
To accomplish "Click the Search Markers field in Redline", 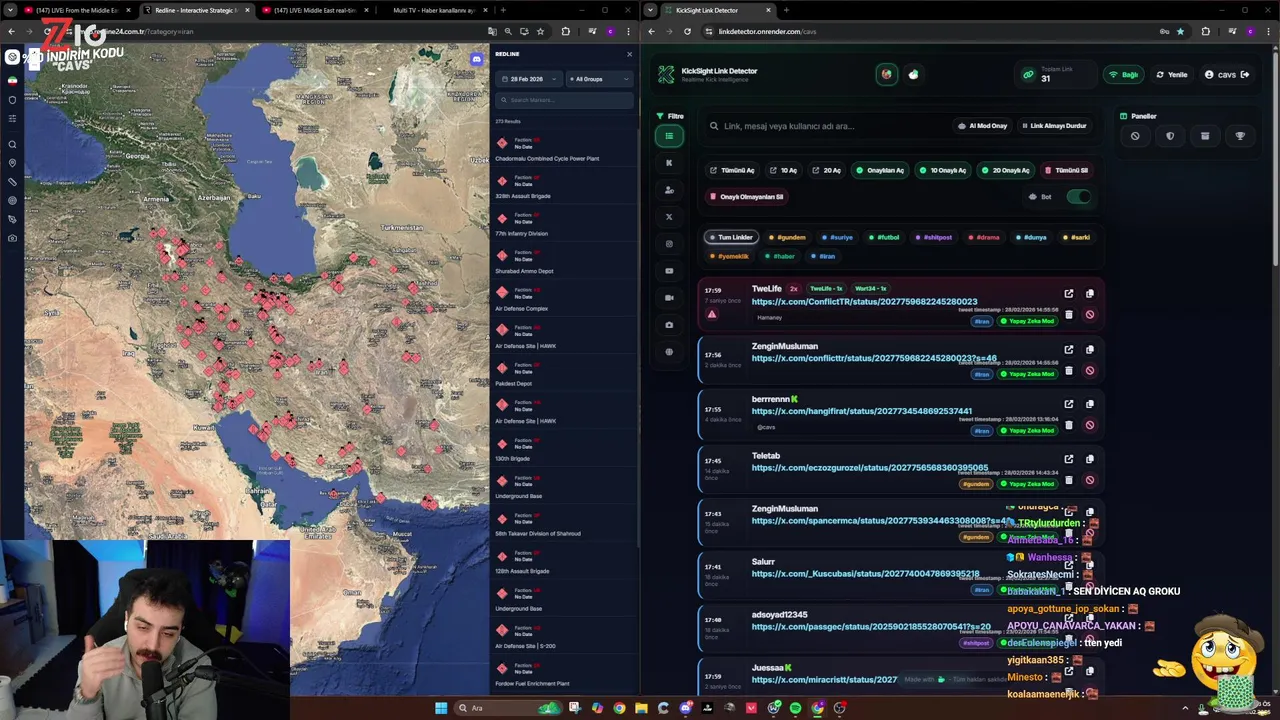I will [x=565, y=100].
